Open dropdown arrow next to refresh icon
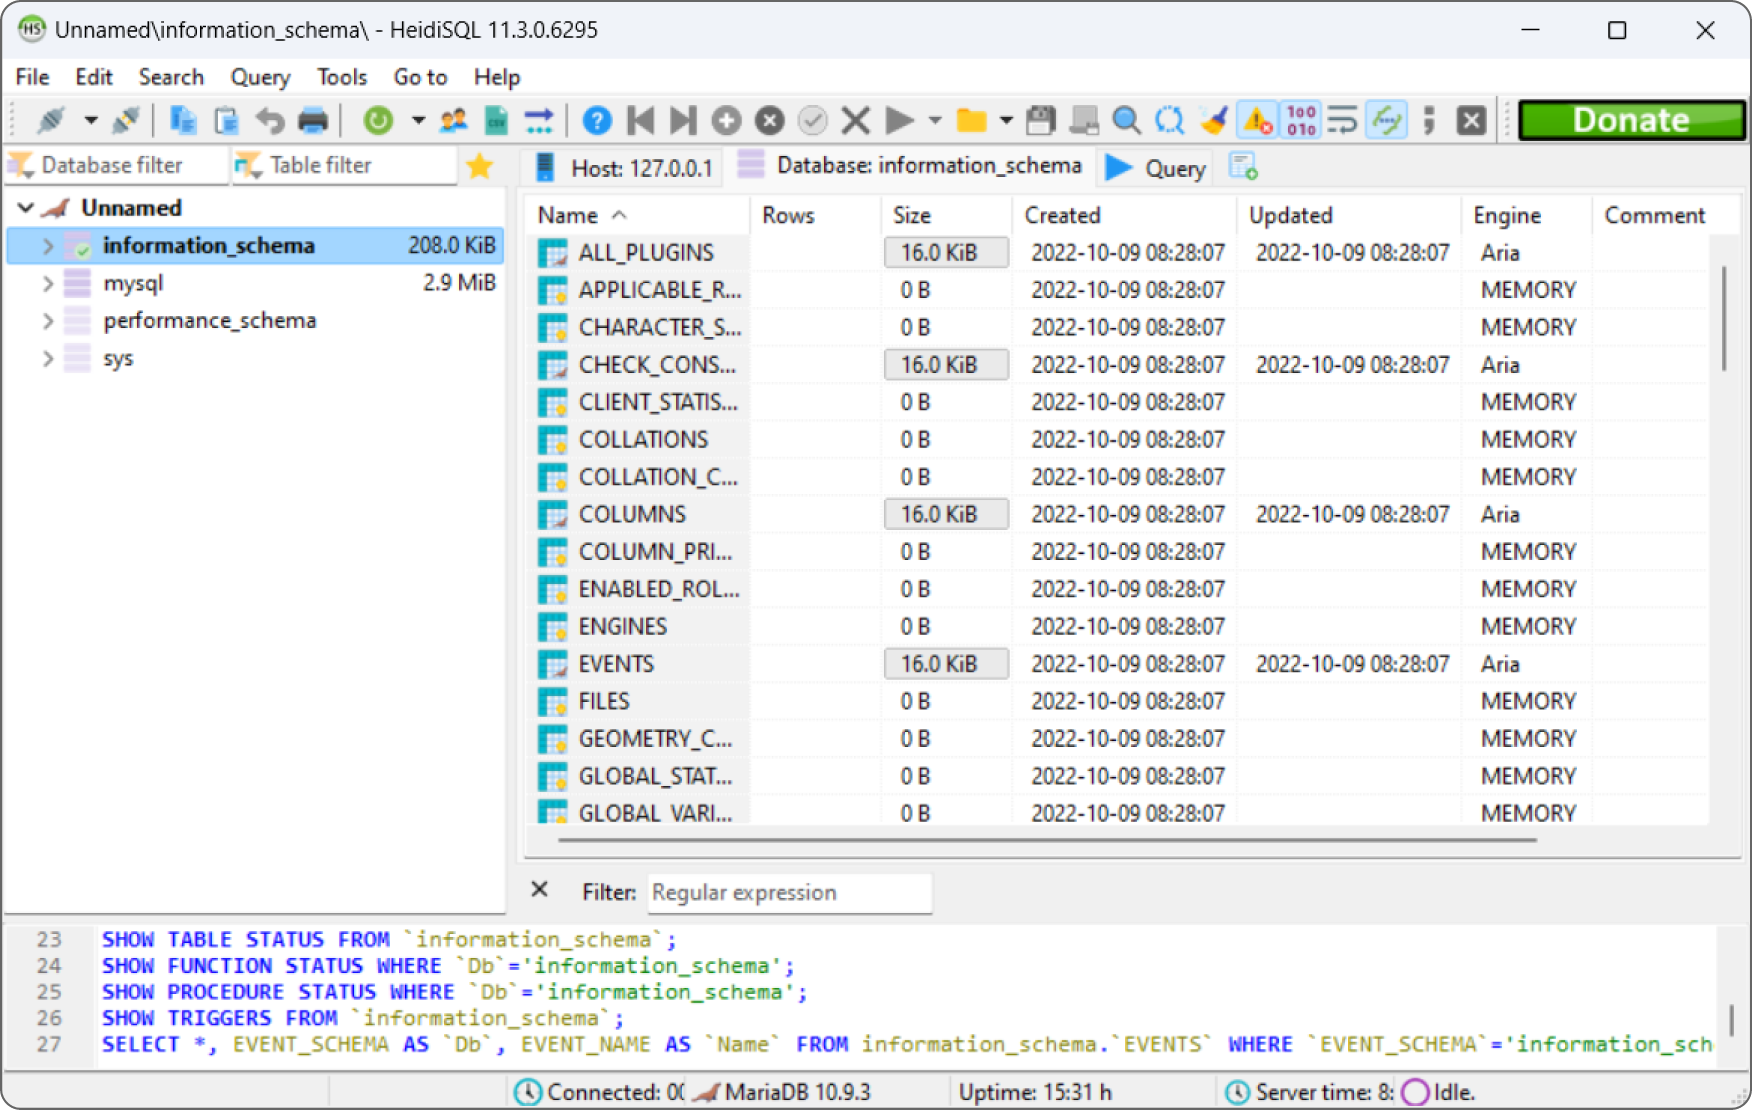 point(418,121)
